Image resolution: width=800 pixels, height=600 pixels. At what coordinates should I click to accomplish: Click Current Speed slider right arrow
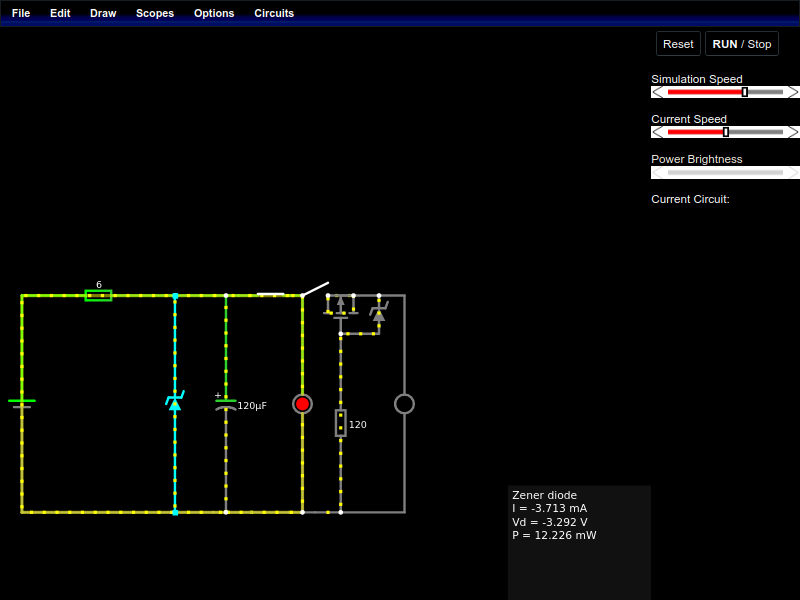pyautogui.click(x=793, y=132)
